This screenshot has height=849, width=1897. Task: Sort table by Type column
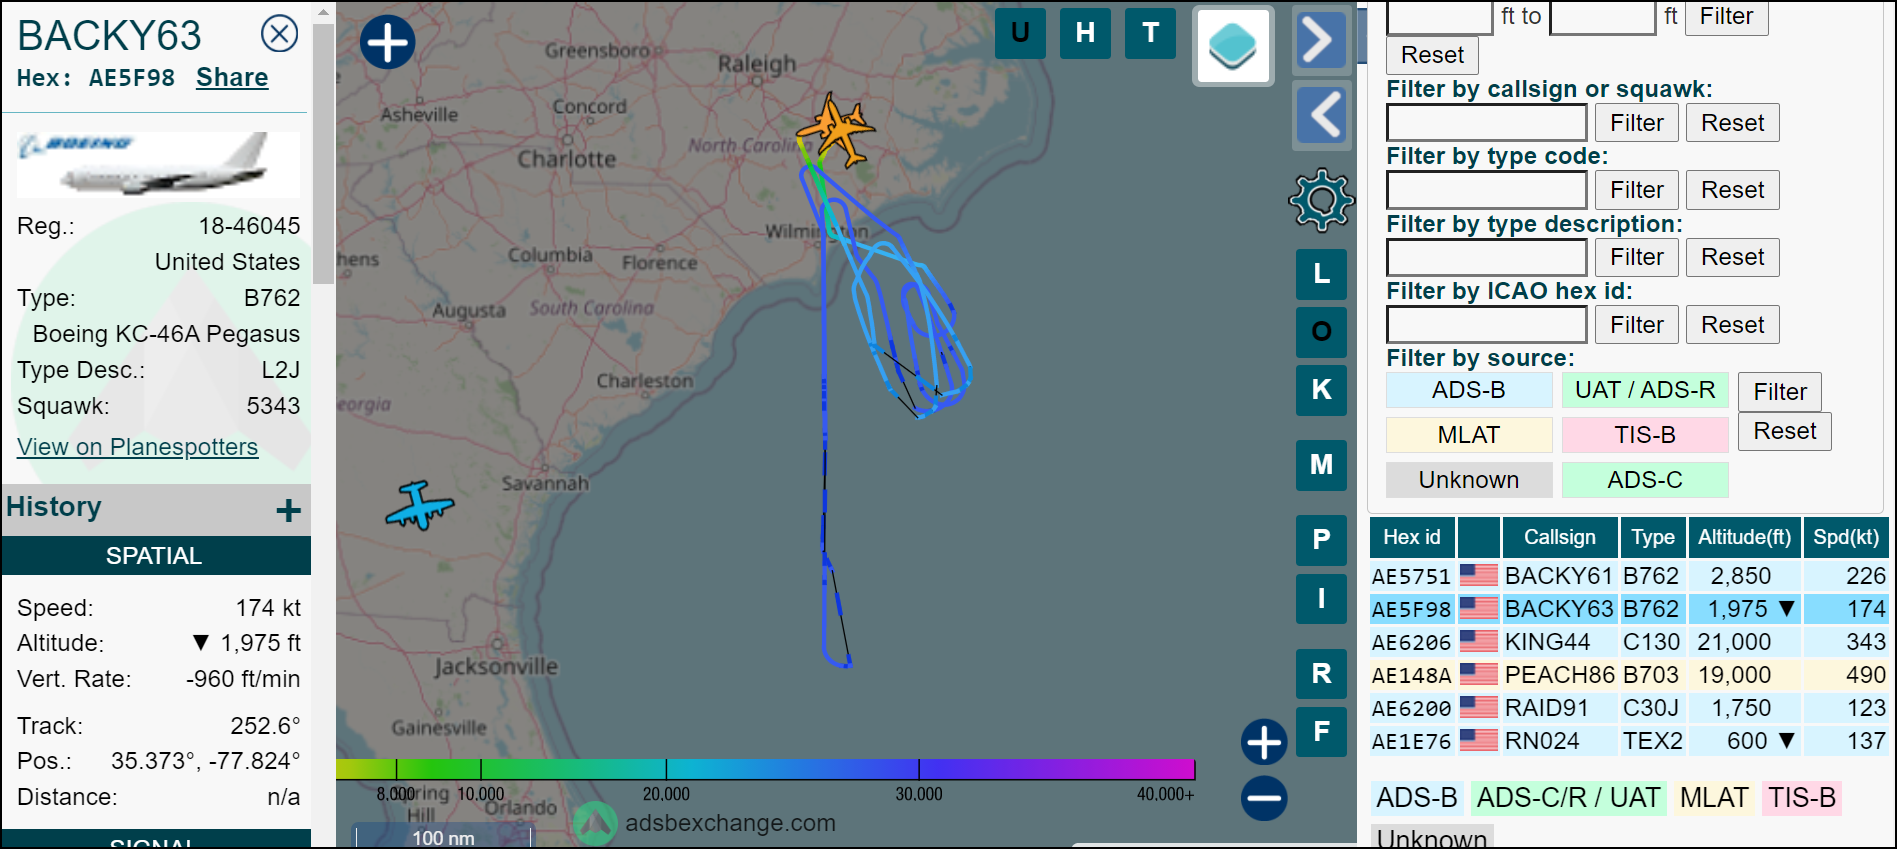[x=1653, y=538]
